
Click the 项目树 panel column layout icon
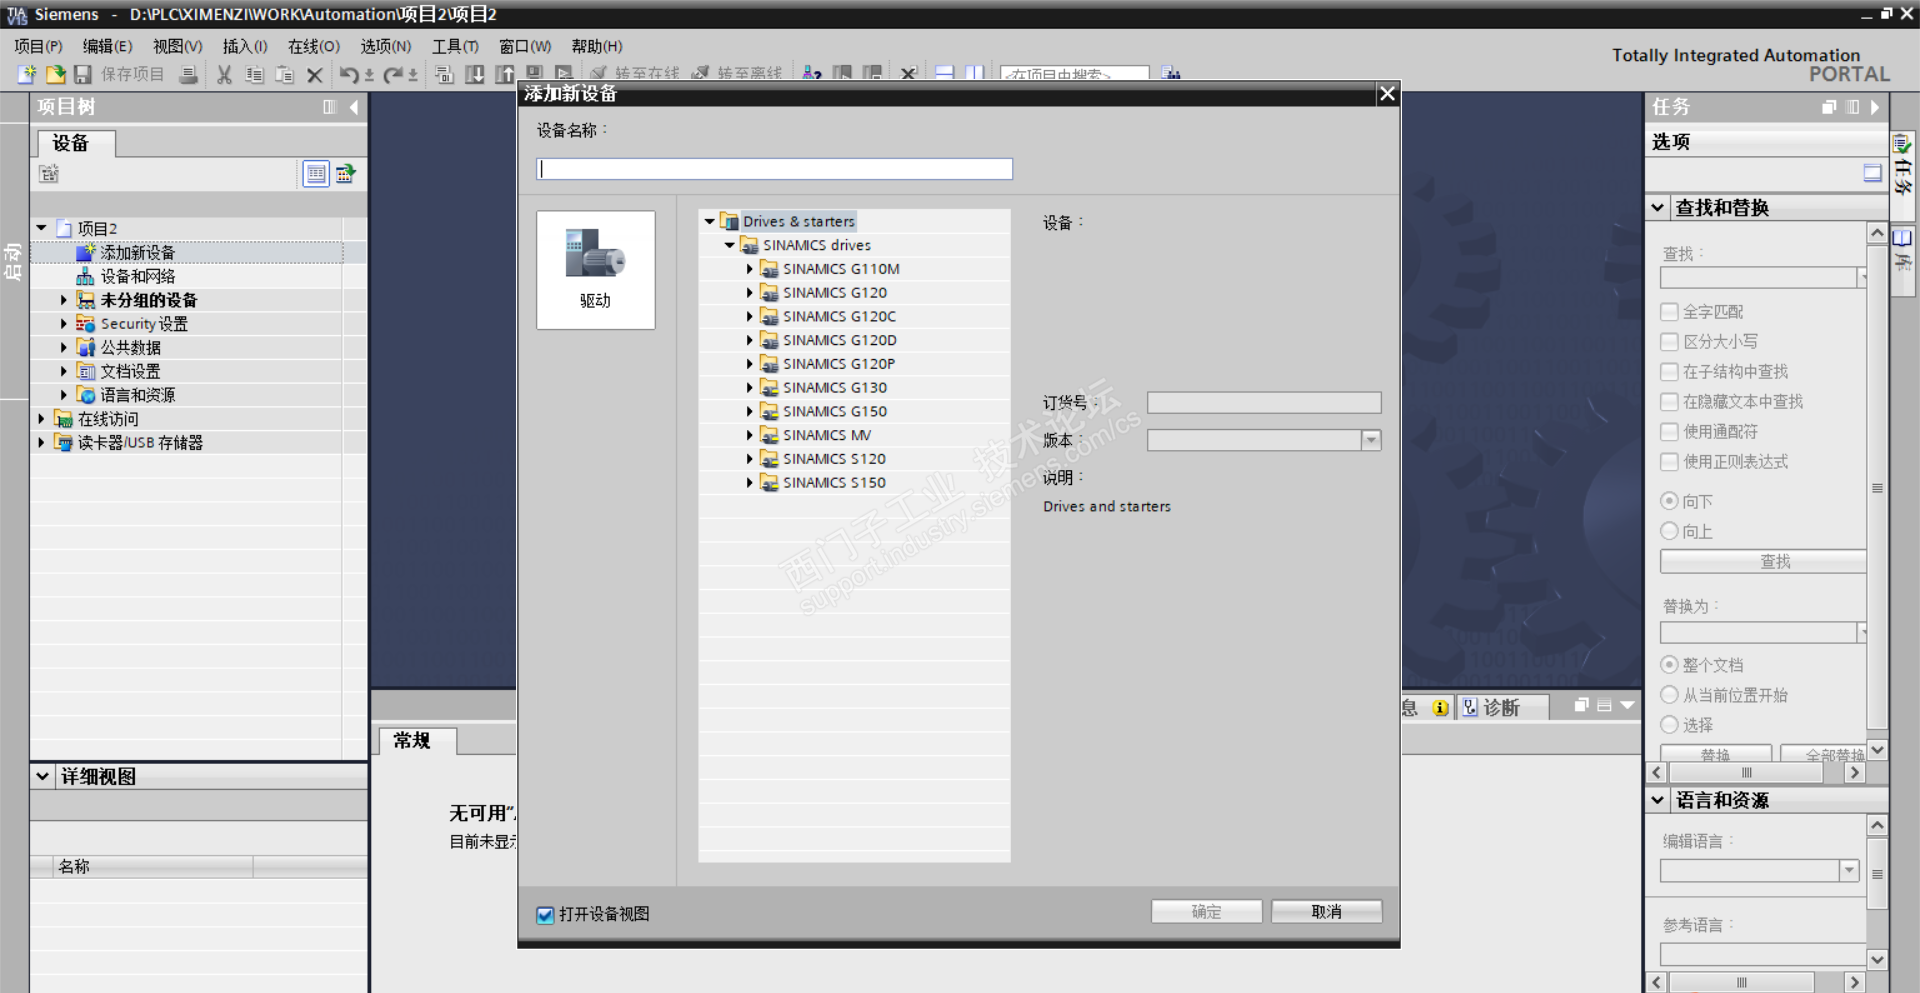pyautogui.click(x=330, y=107)
